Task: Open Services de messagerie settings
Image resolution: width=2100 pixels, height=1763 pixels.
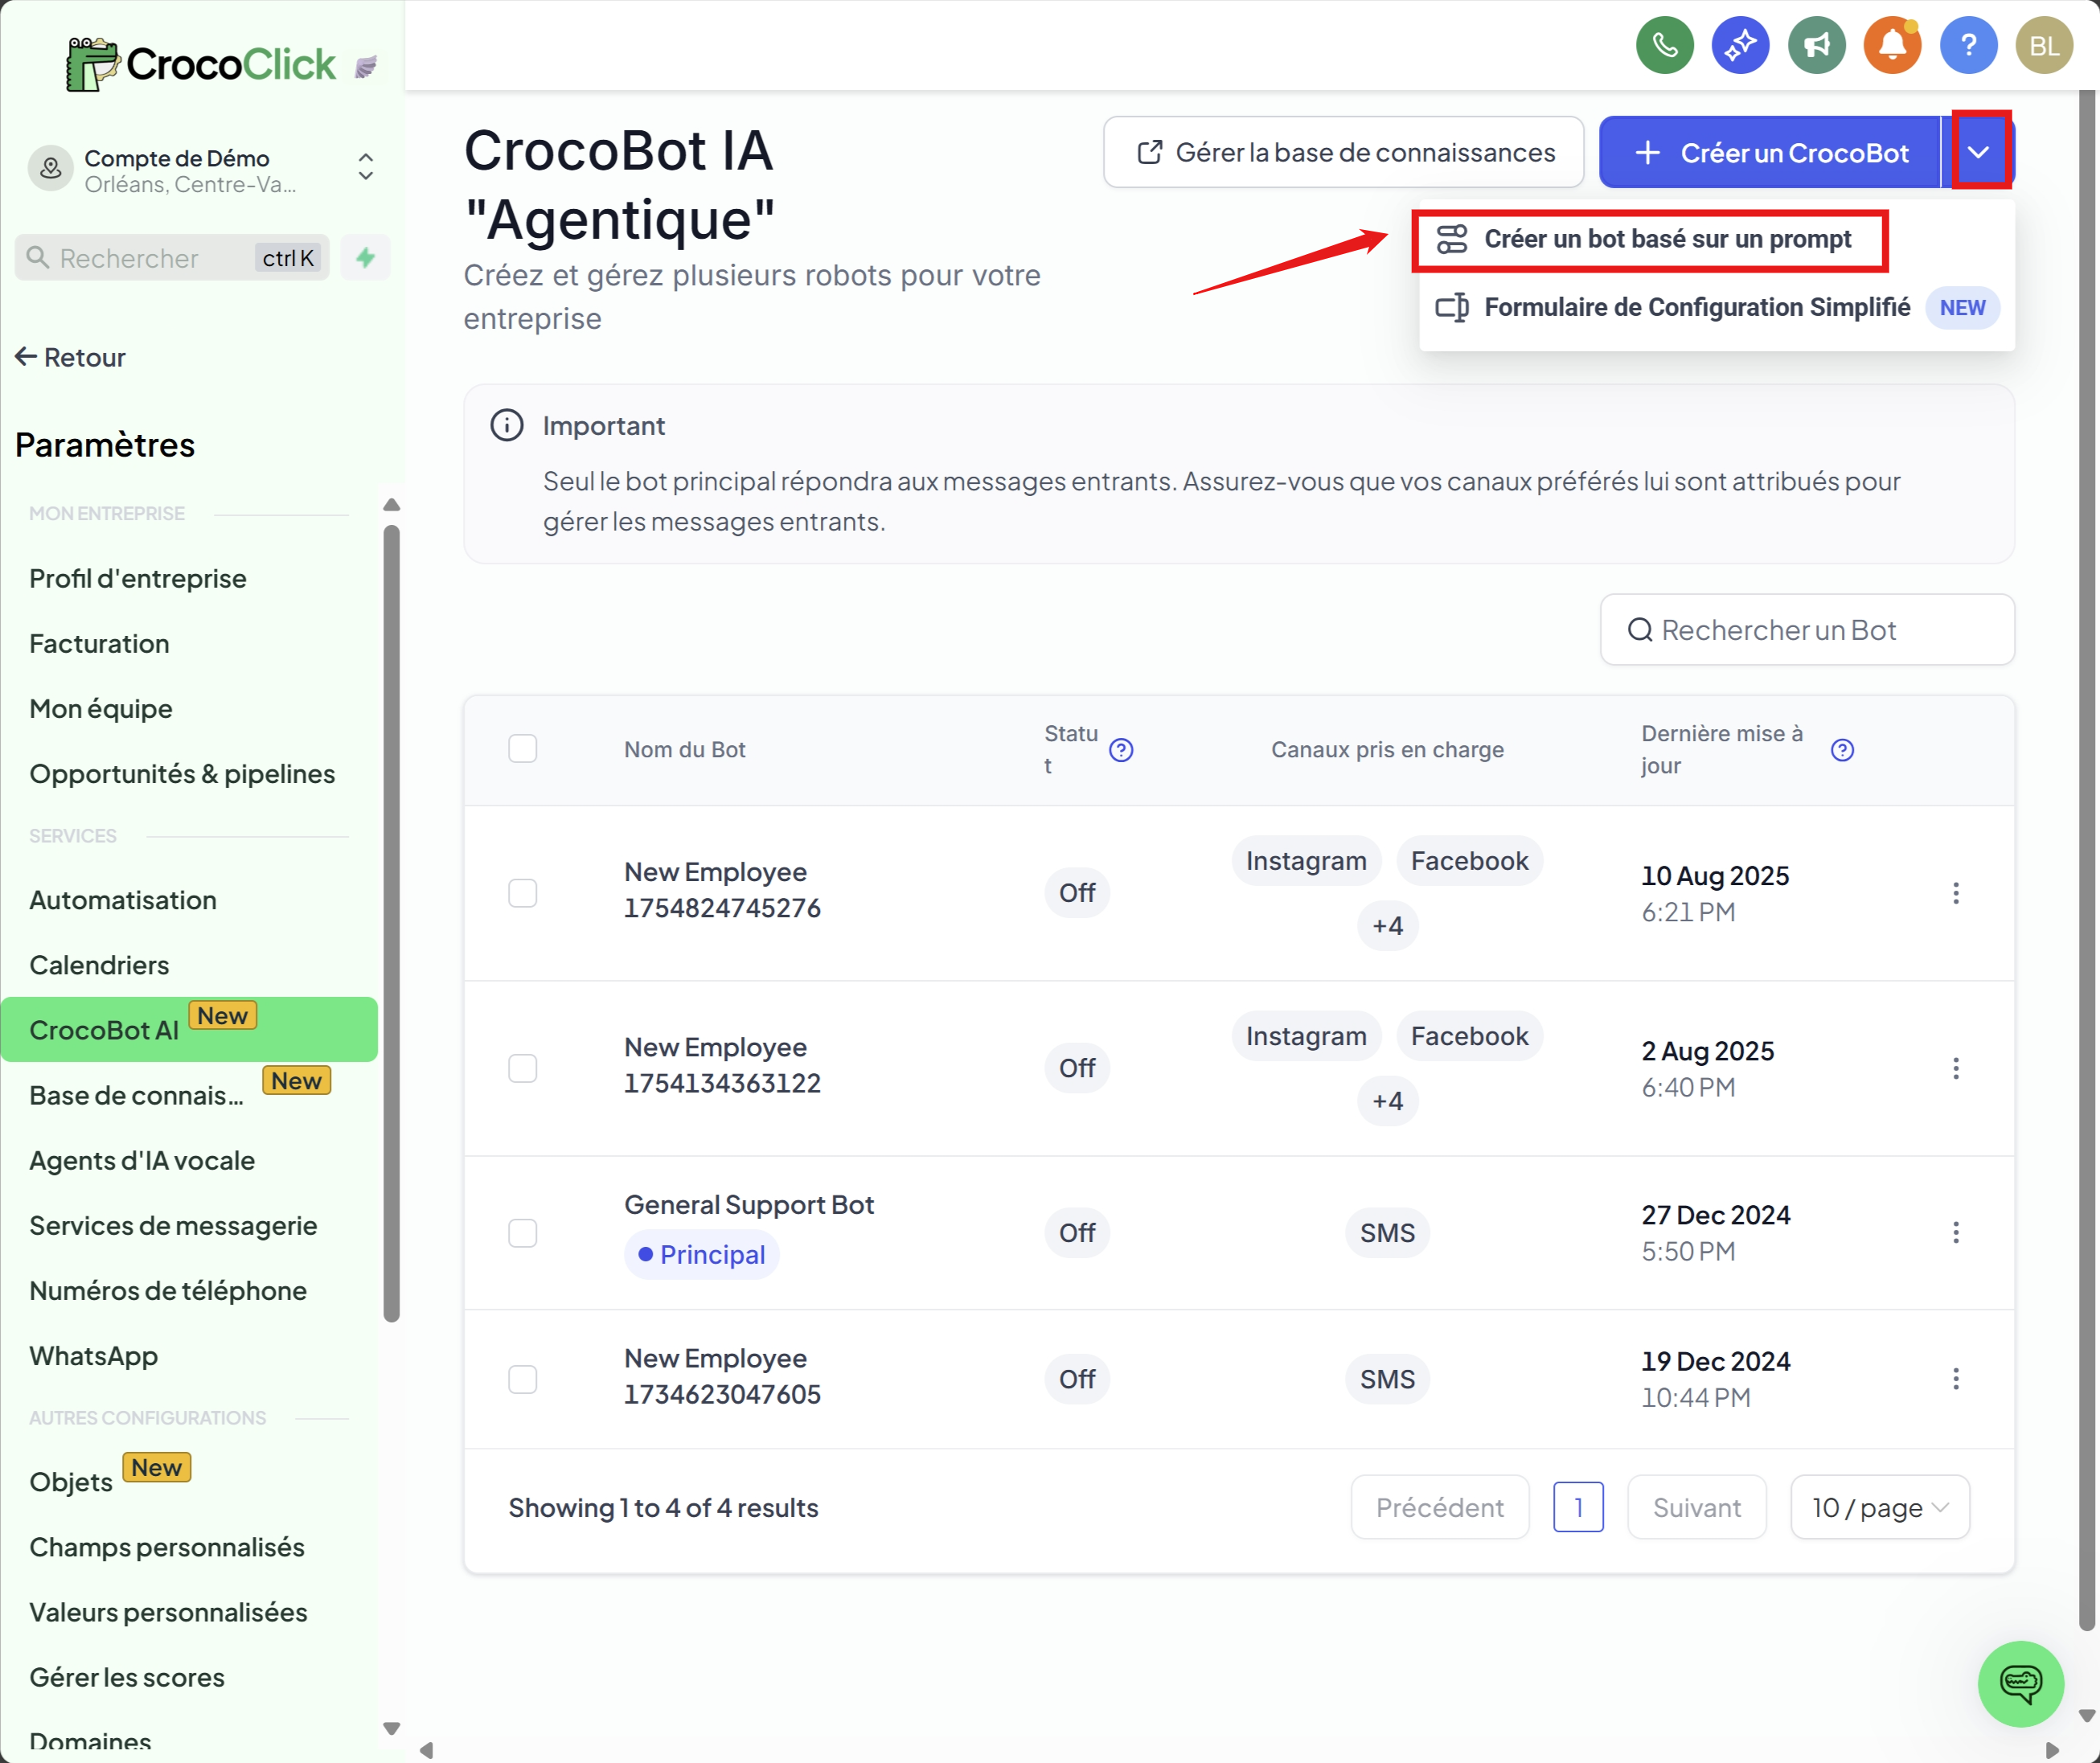Action: [x=173, y=1225]
